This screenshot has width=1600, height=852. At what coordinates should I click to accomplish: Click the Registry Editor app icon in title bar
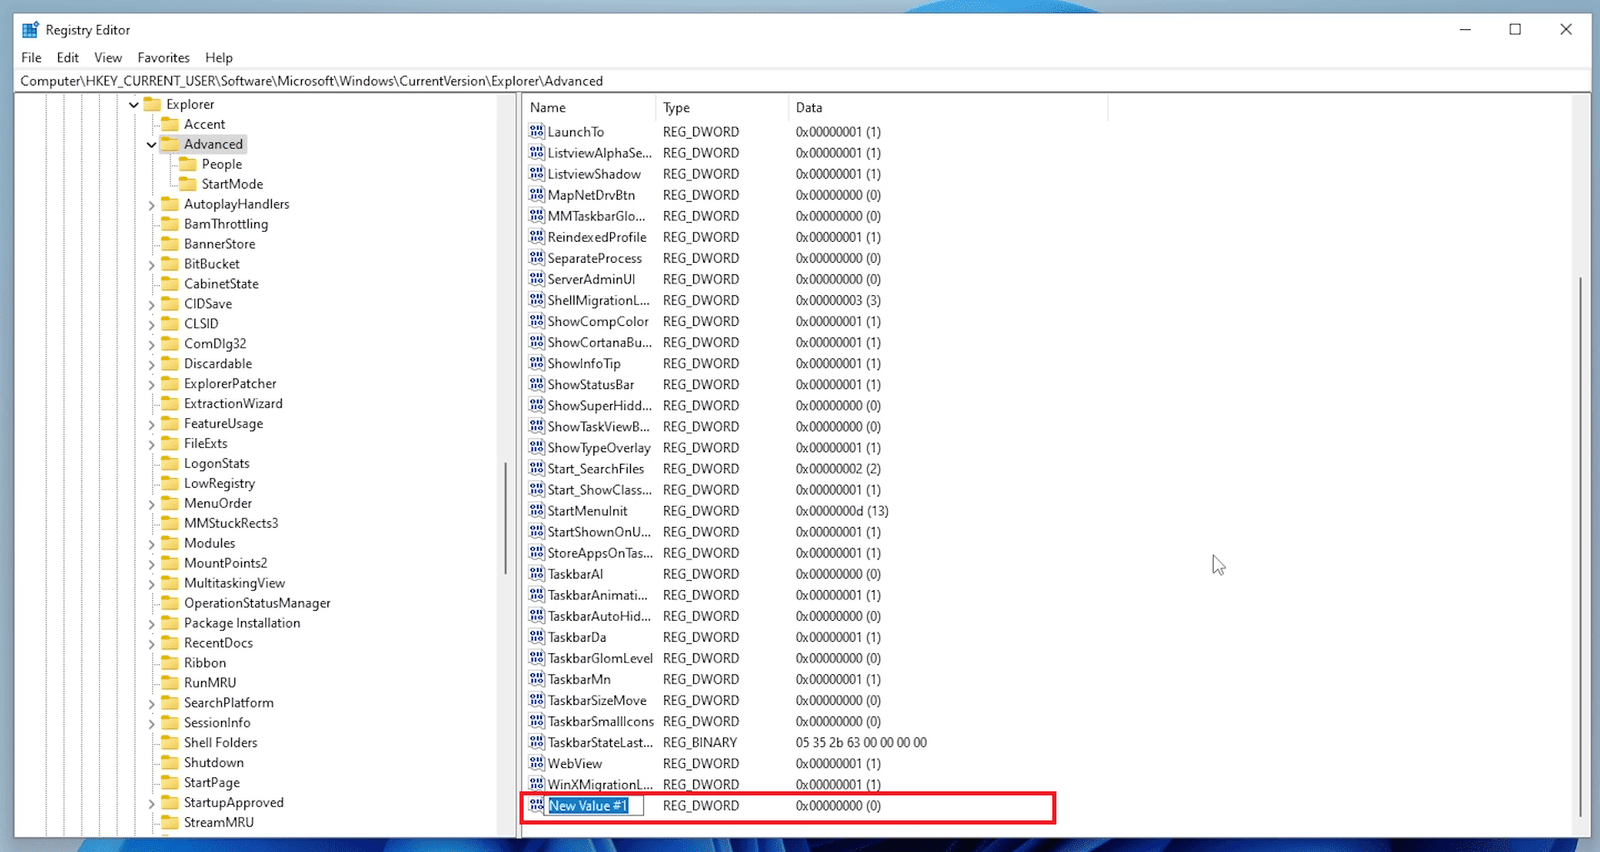30,30
